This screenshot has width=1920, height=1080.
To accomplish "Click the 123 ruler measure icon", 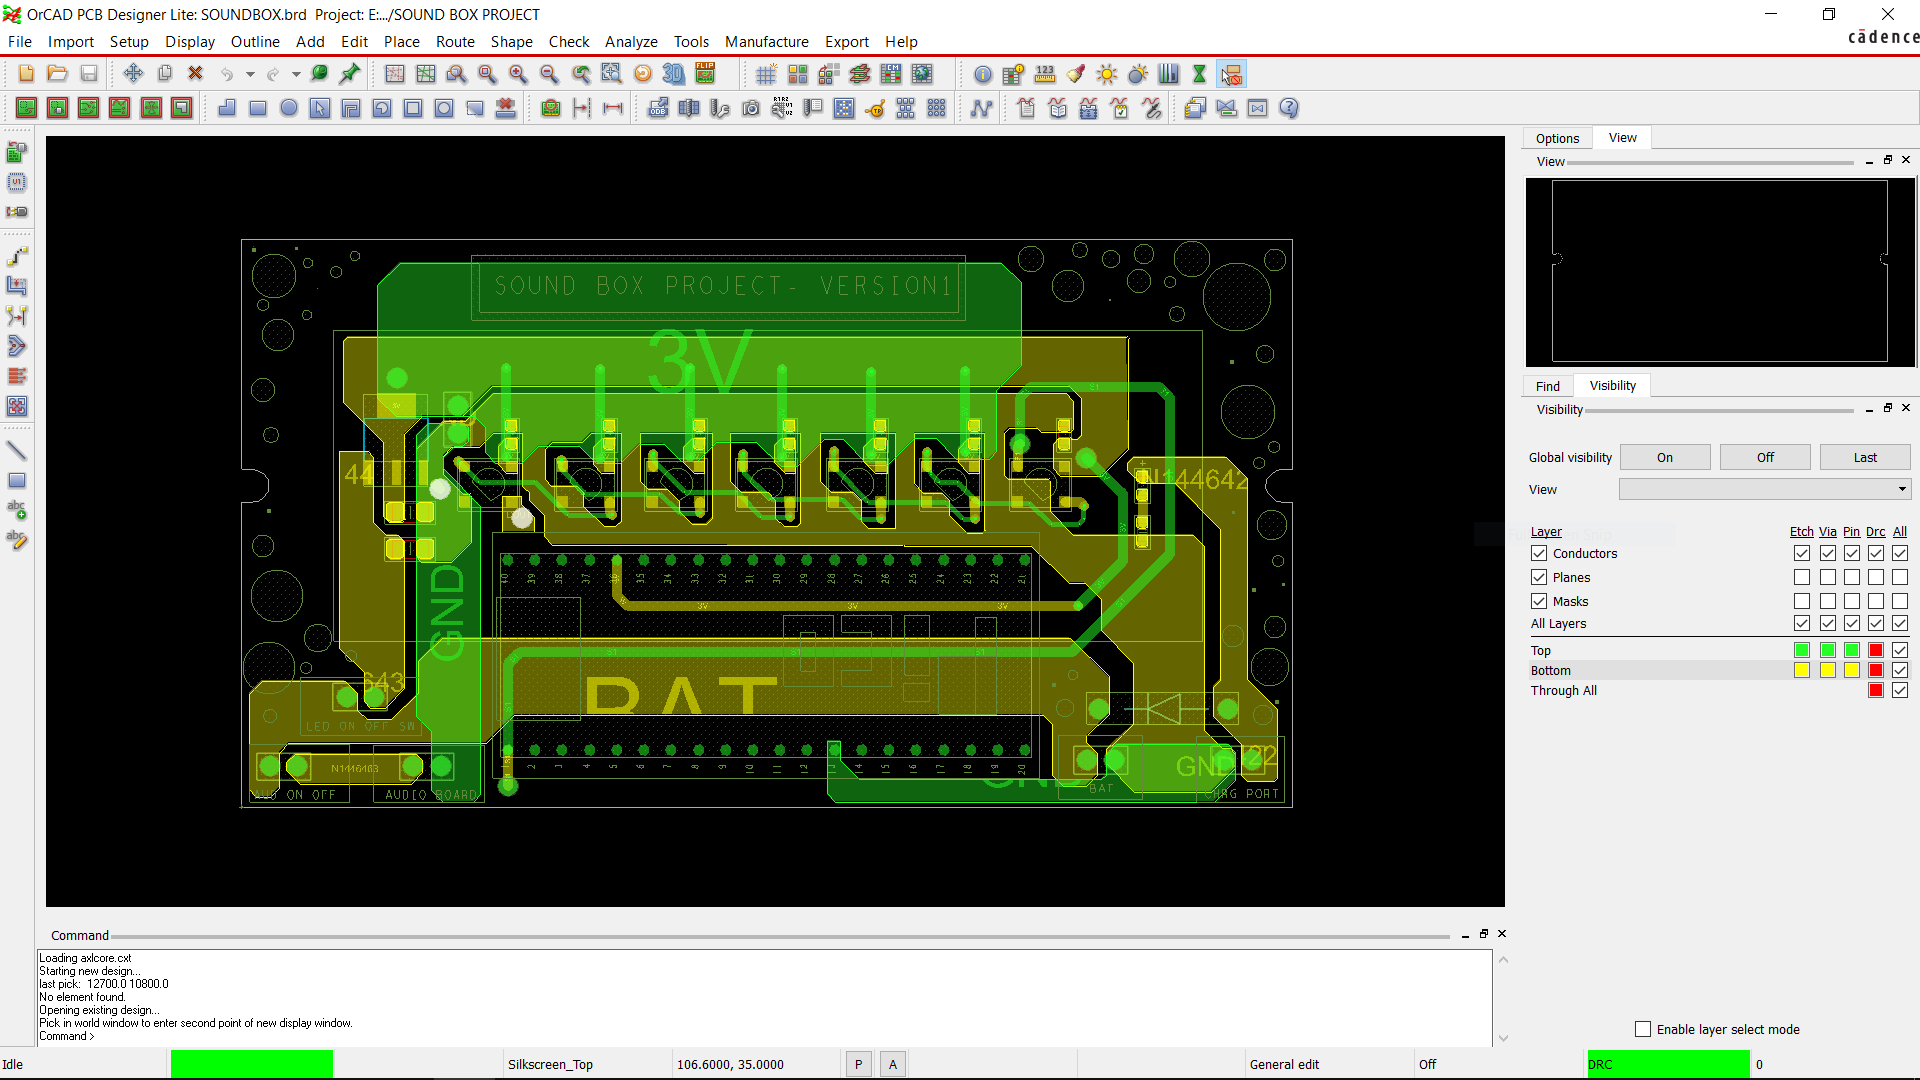I will (x=1045, y=74).
